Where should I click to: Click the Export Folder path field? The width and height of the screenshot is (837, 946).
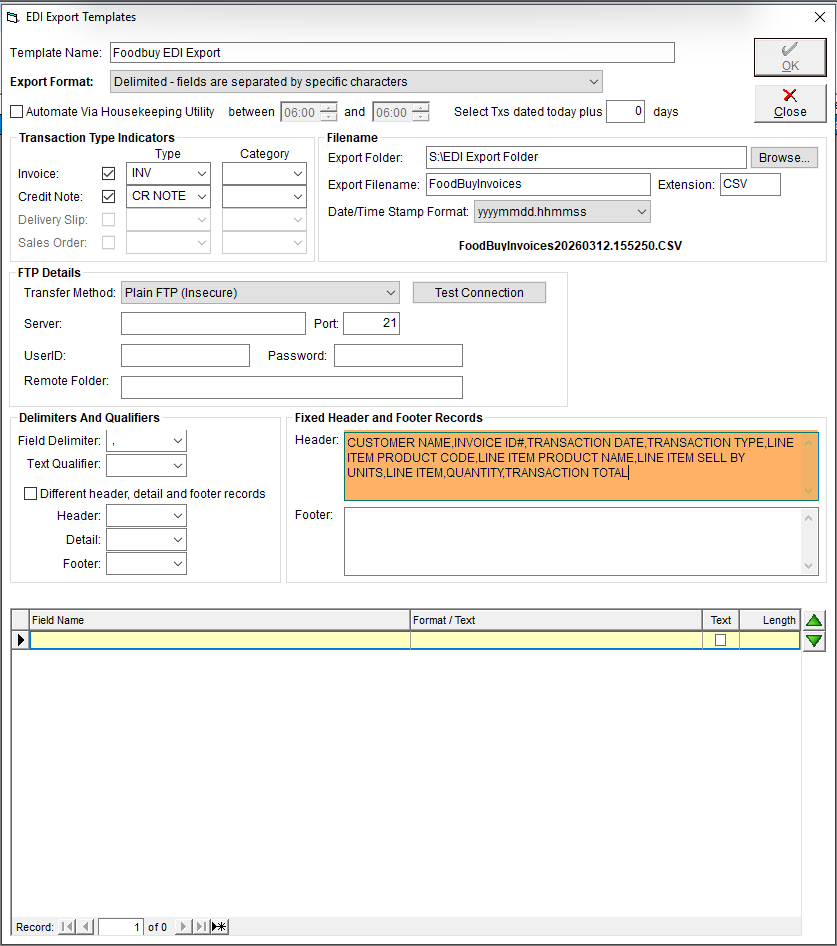(586, 157)
